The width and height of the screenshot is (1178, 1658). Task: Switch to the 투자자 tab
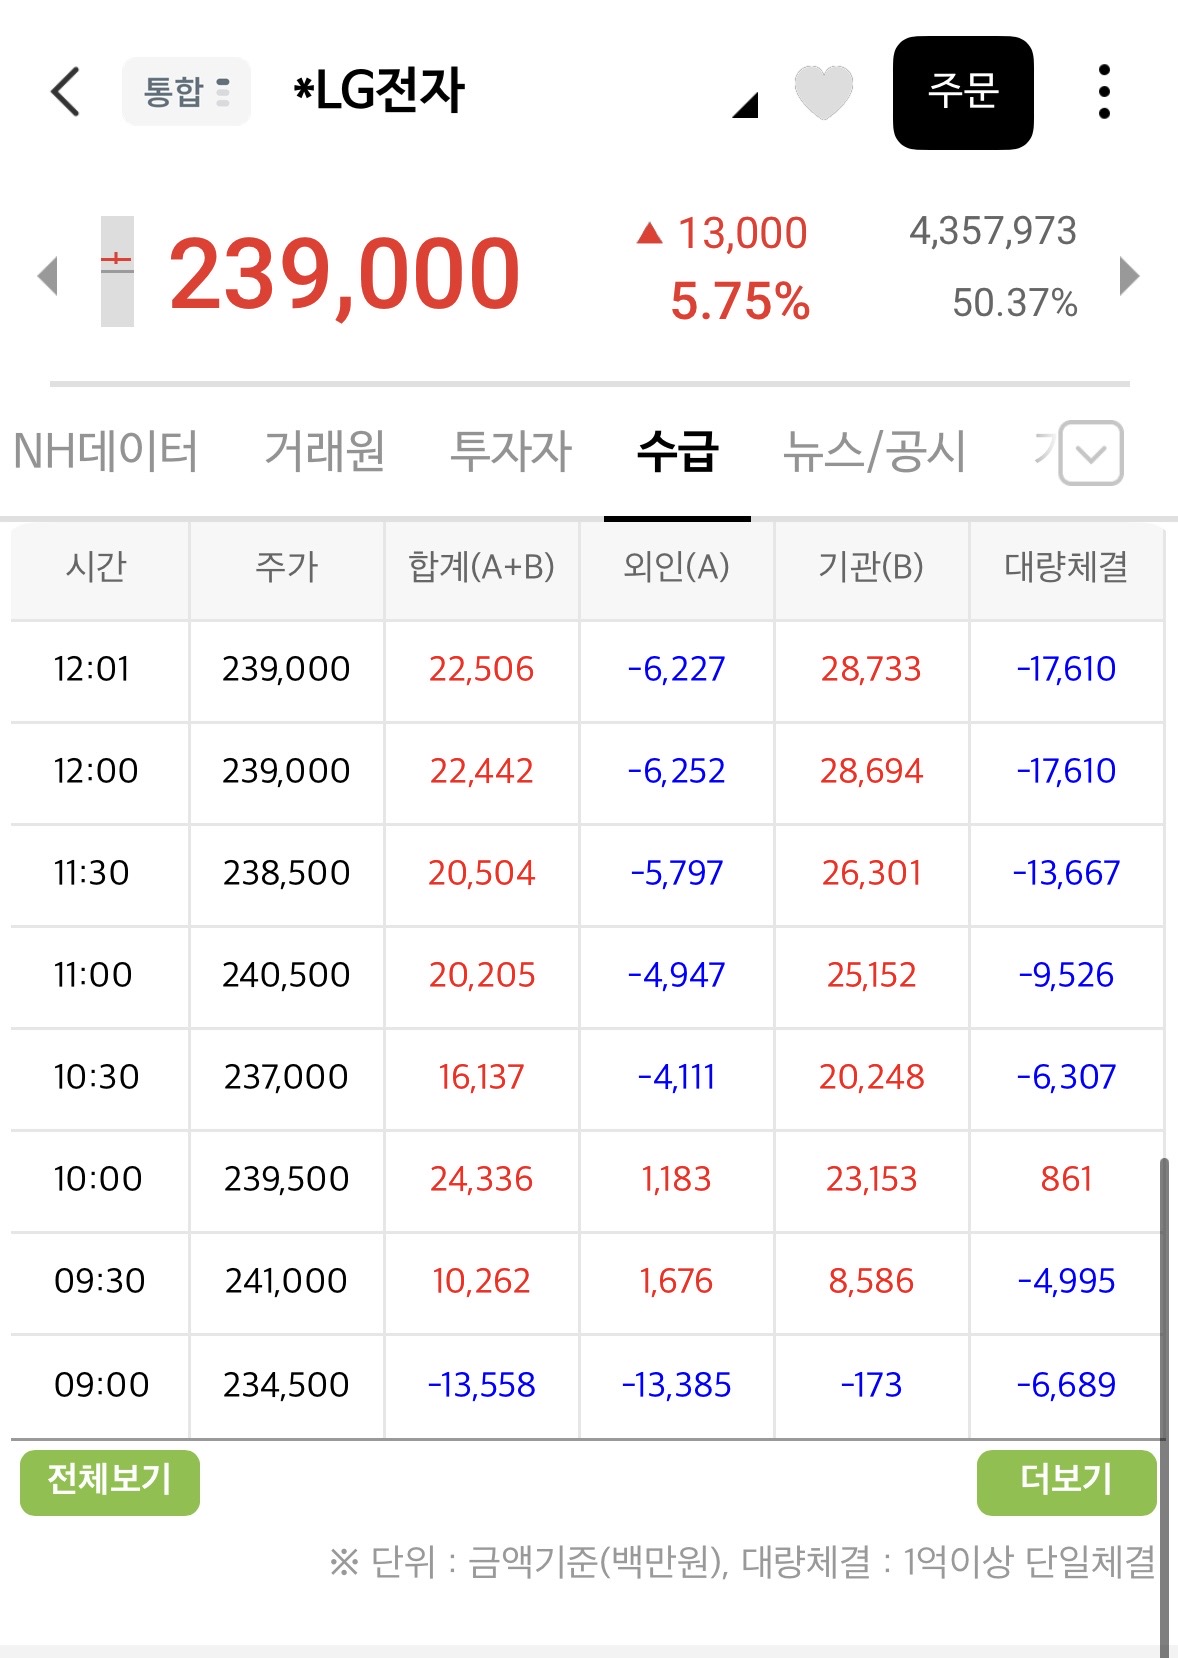coord(511,451)
